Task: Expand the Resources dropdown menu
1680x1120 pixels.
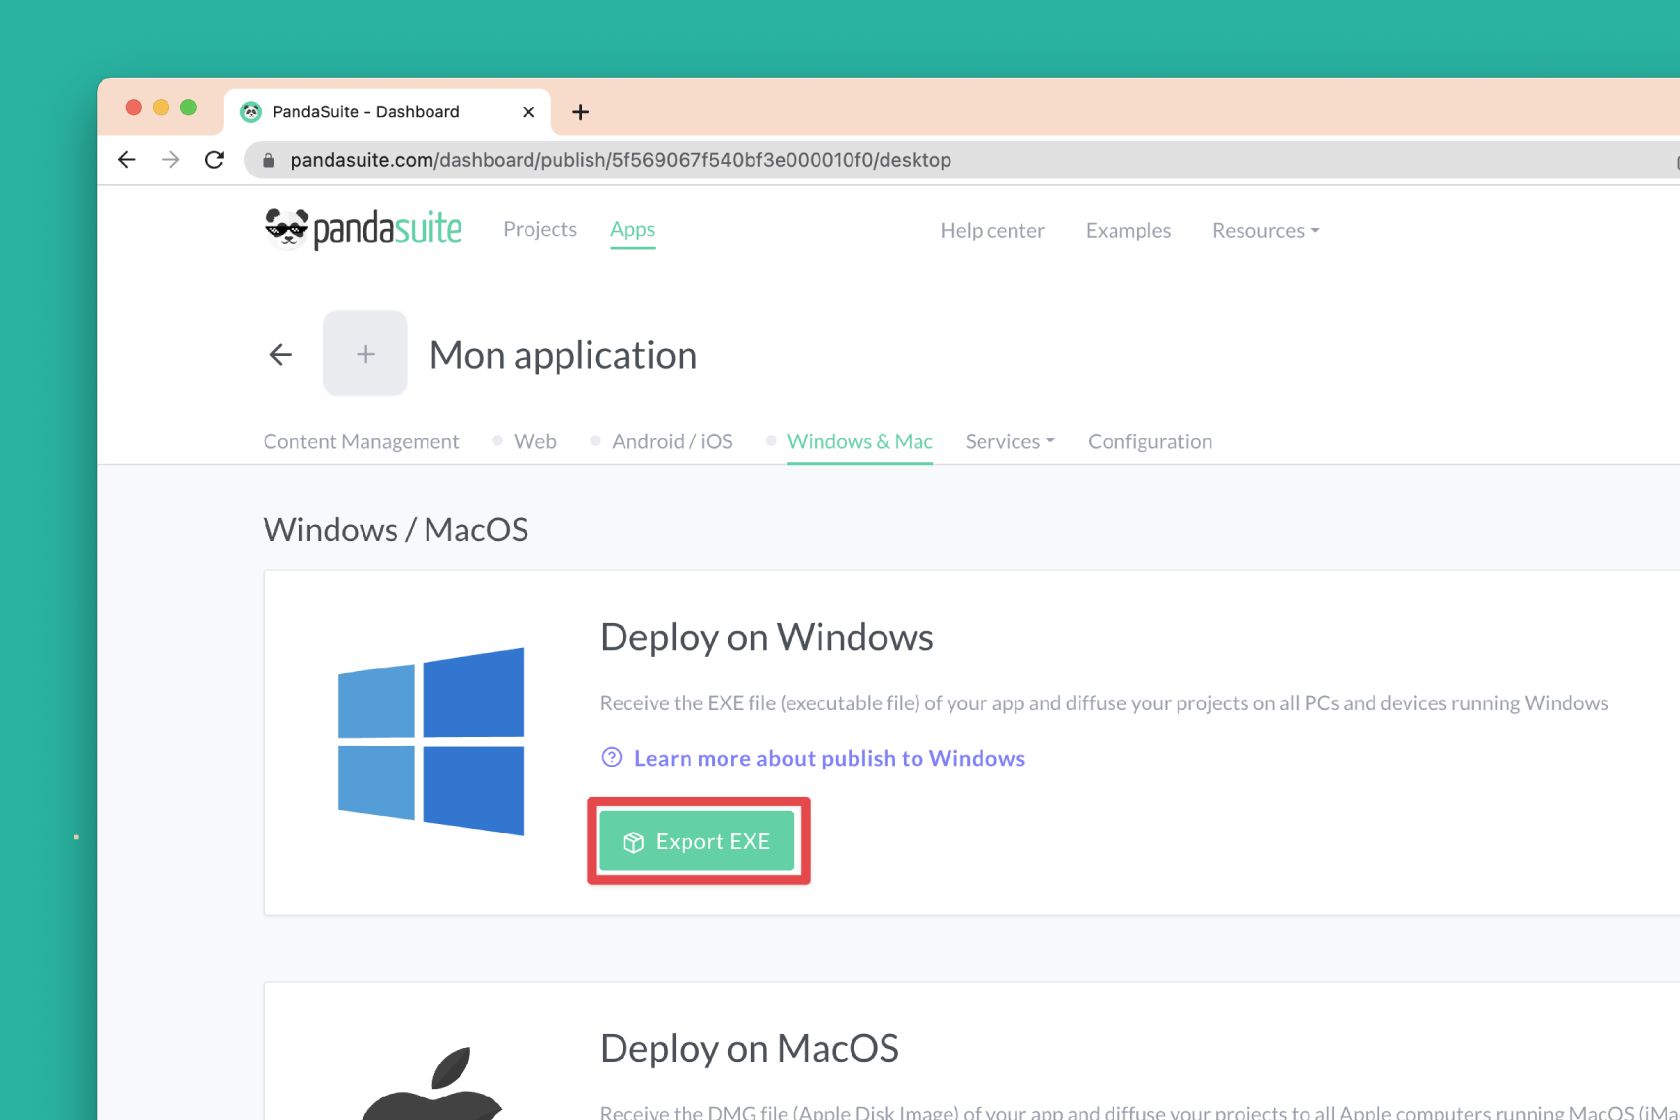Action: coord(1265,231)
